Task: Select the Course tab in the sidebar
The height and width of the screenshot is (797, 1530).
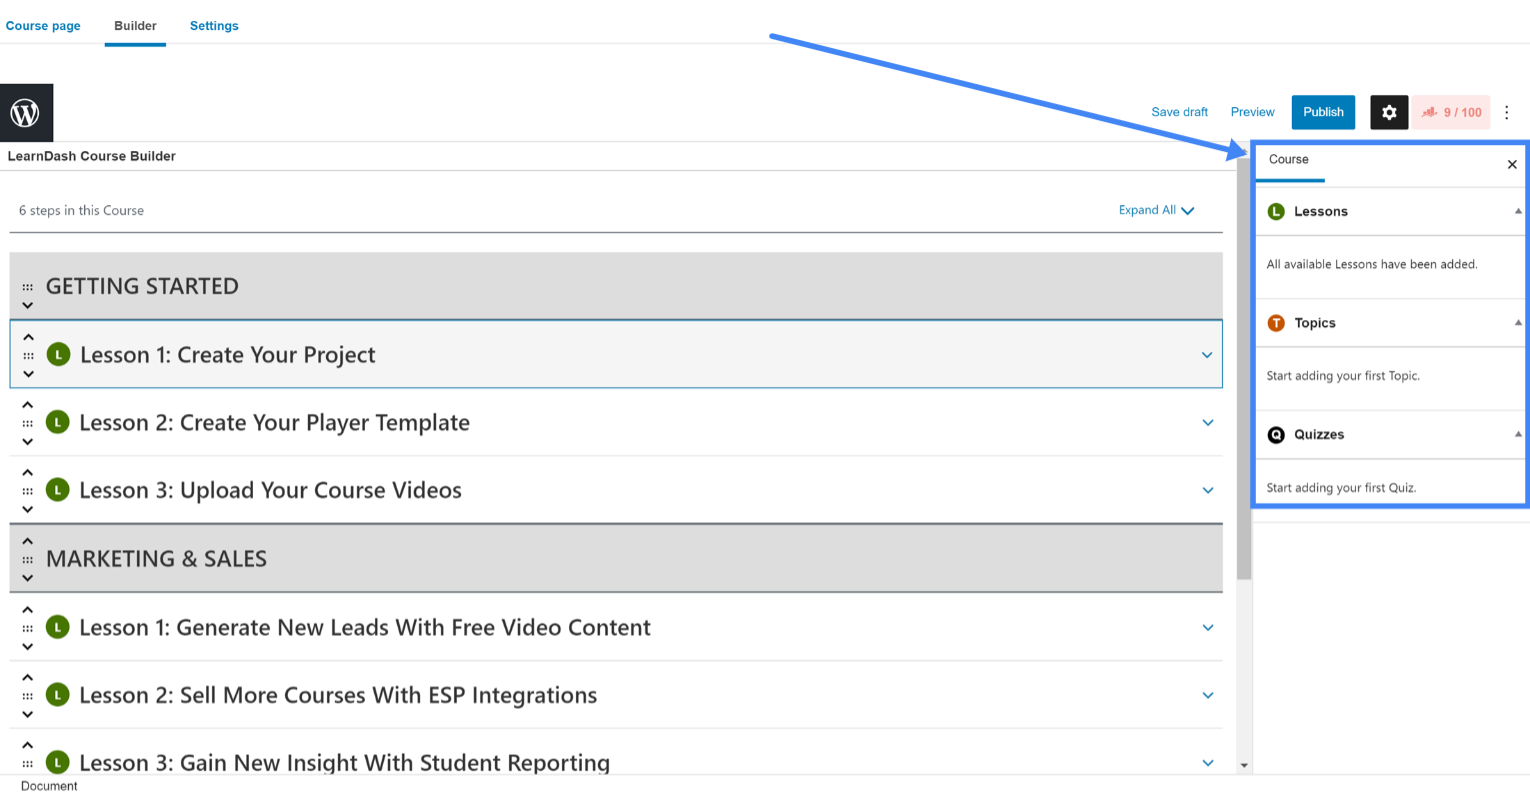Action: (x=1289, y=160)
